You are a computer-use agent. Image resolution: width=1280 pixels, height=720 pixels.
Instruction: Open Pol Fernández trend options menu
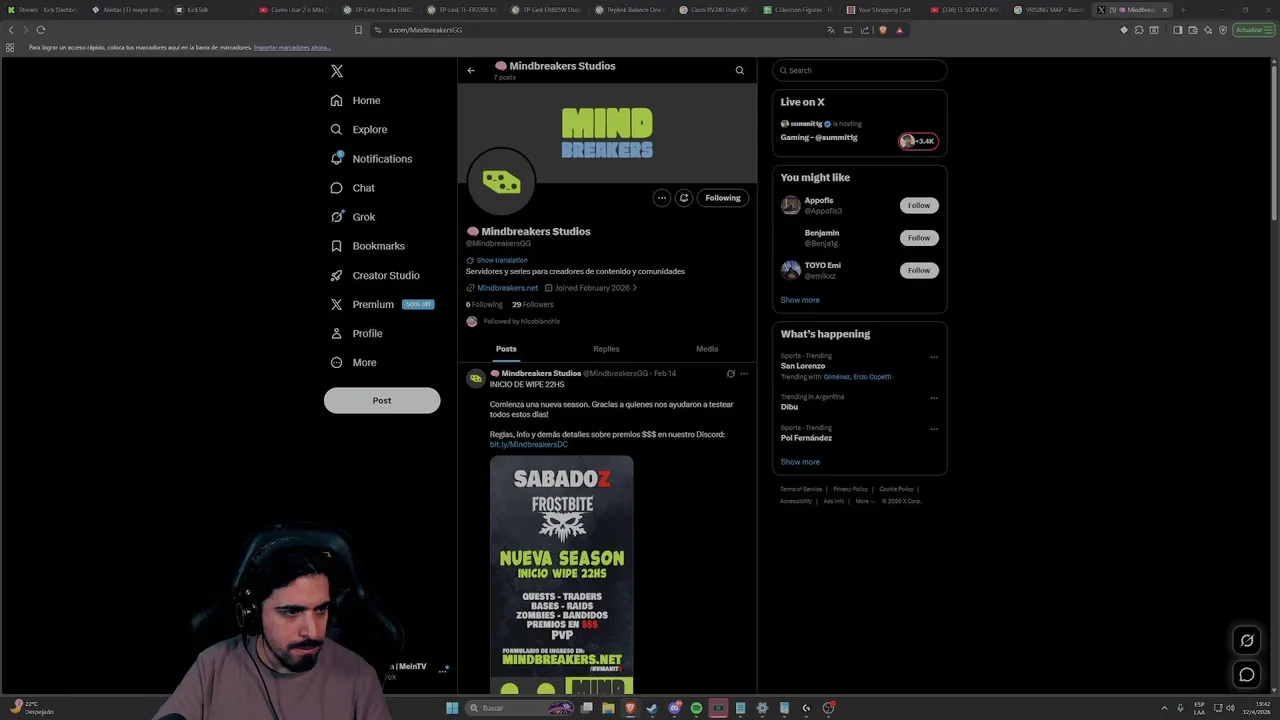click(934, 429)
